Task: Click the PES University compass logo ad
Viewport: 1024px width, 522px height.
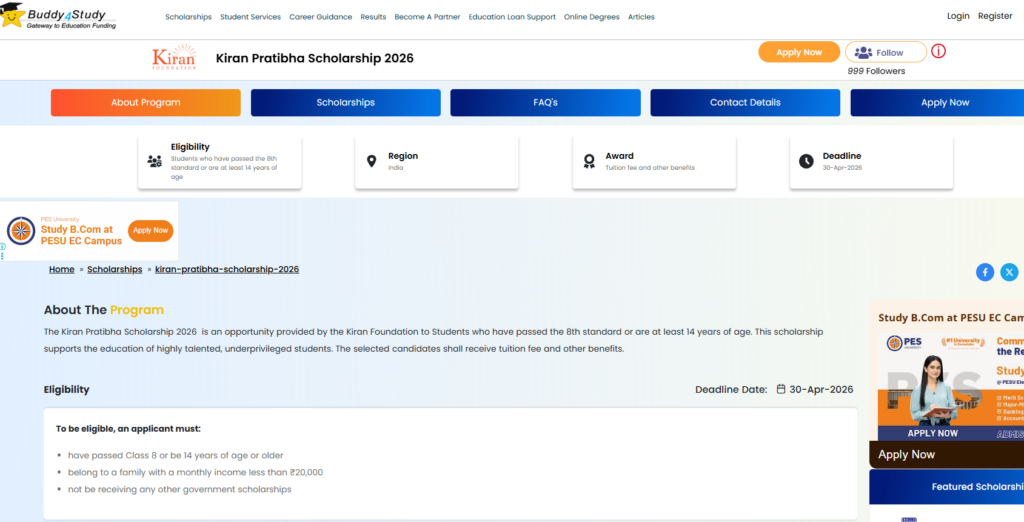Action: point(21,231)
